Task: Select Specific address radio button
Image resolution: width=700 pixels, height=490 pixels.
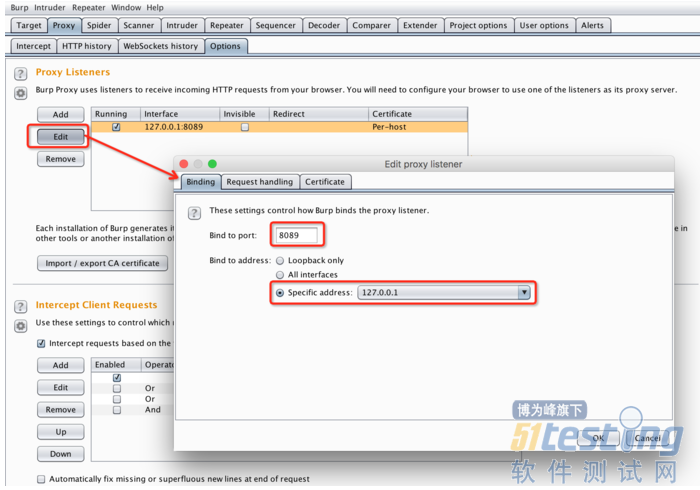Action: click(x=280, y=293)
